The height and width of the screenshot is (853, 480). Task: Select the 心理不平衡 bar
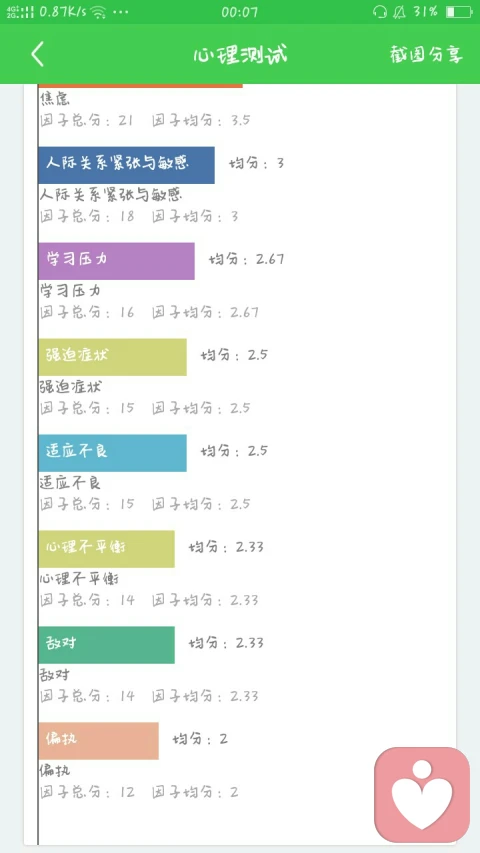(107, 549)
